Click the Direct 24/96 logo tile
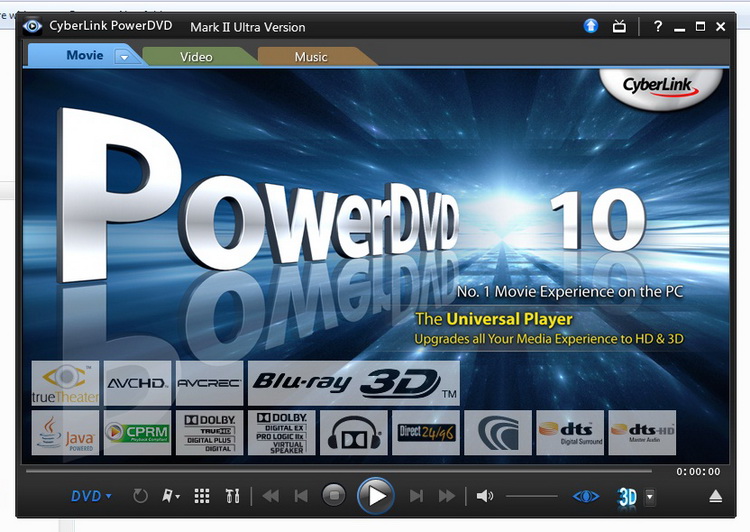The height and width of the screenshot is (532, 750). click(x=426, y=432)
